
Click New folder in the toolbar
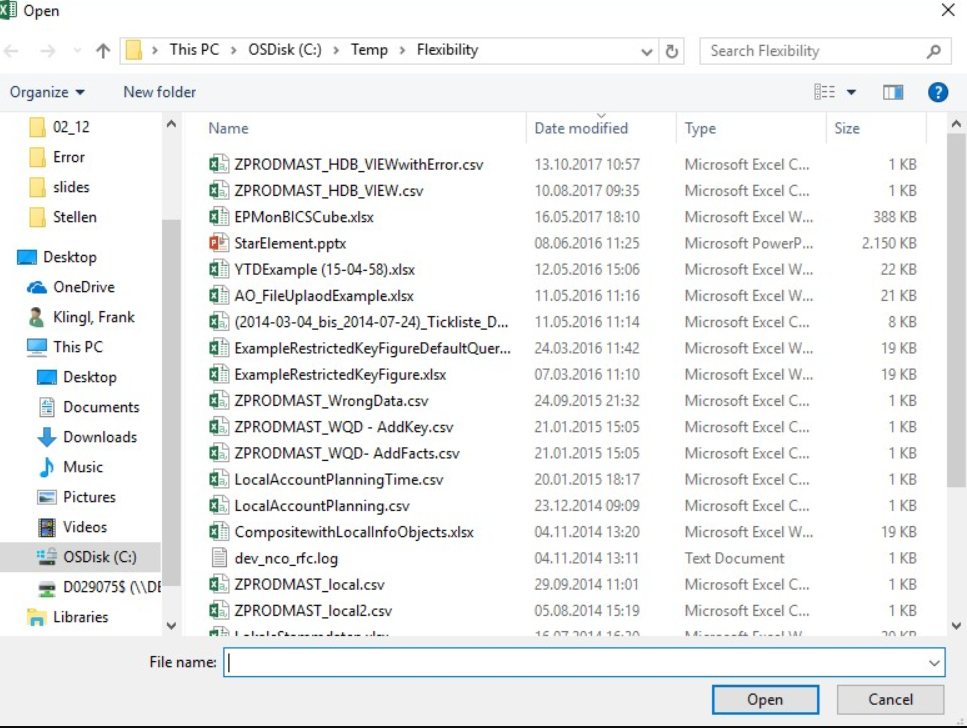pos(159,92)
